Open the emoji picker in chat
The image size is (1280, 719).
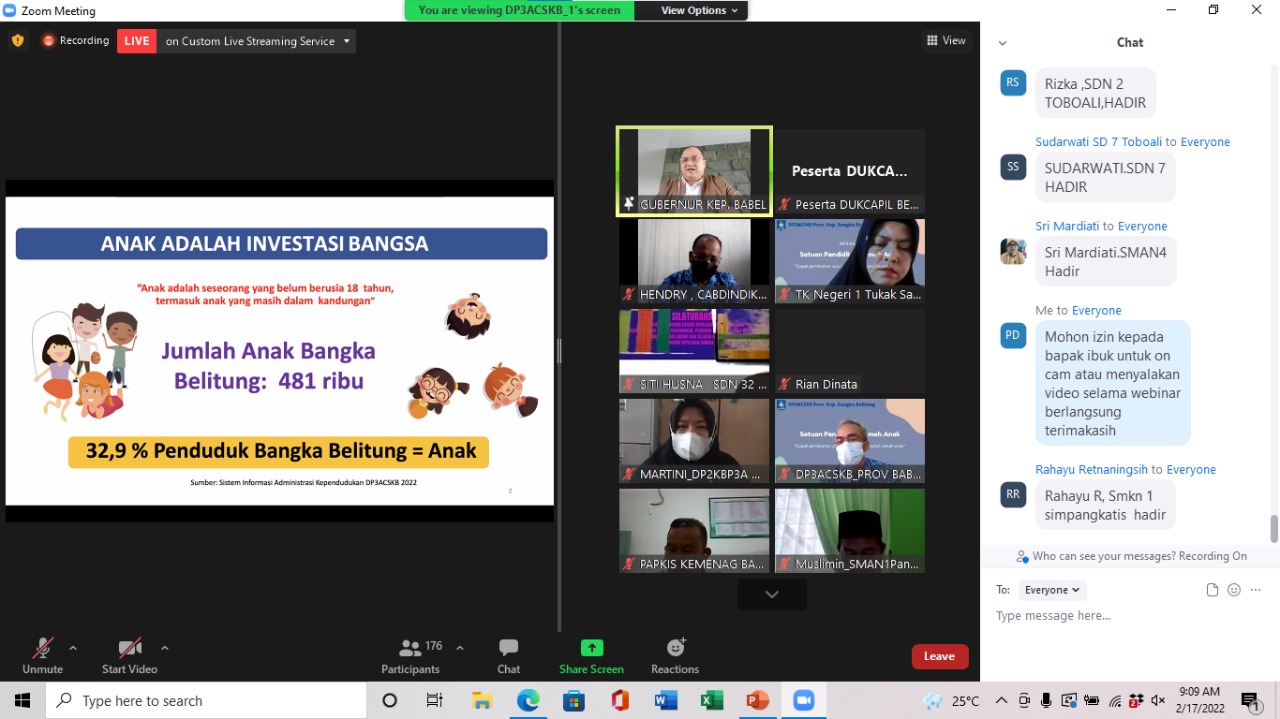pos(1234,590)
